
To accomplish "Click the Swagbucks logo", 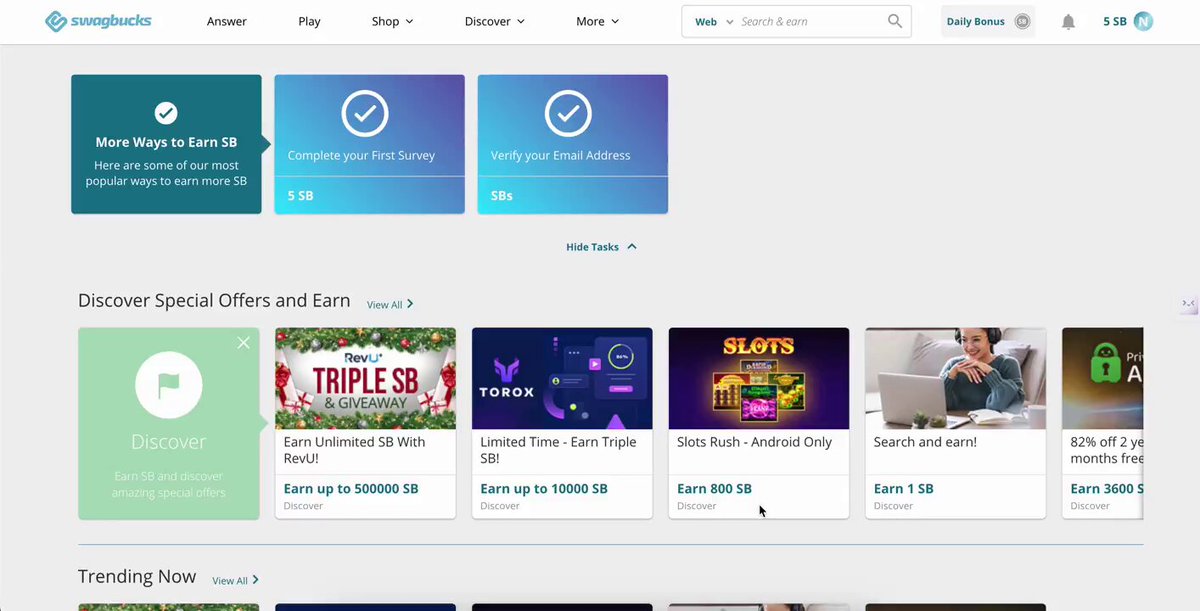I will click(x=98, y=21).
